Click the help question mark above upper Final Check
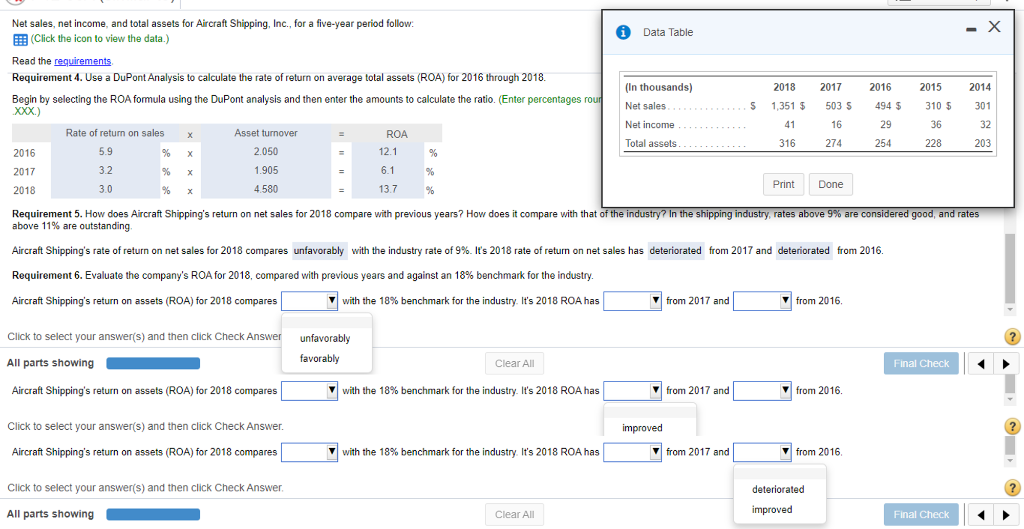The width and height of the screenshot is (1024, 529). (x=1012, y=337)
